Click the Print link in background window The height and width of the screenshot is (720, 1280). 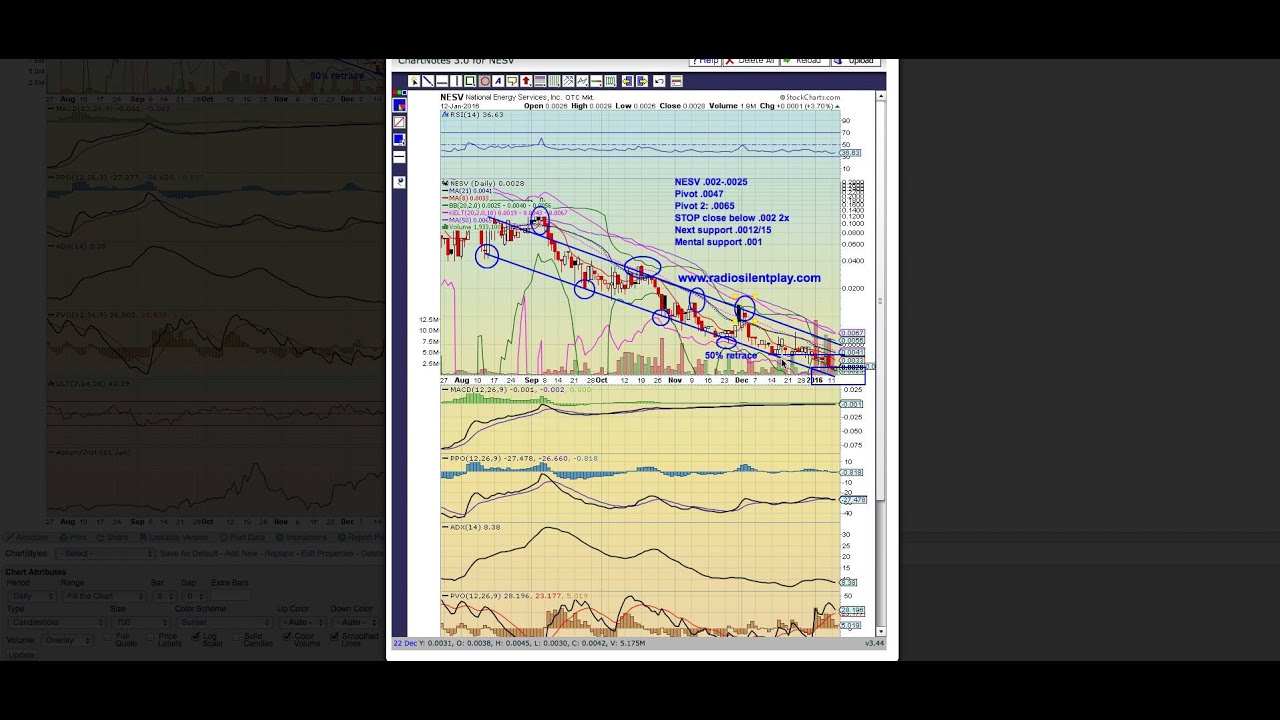(x=73, y=537)
